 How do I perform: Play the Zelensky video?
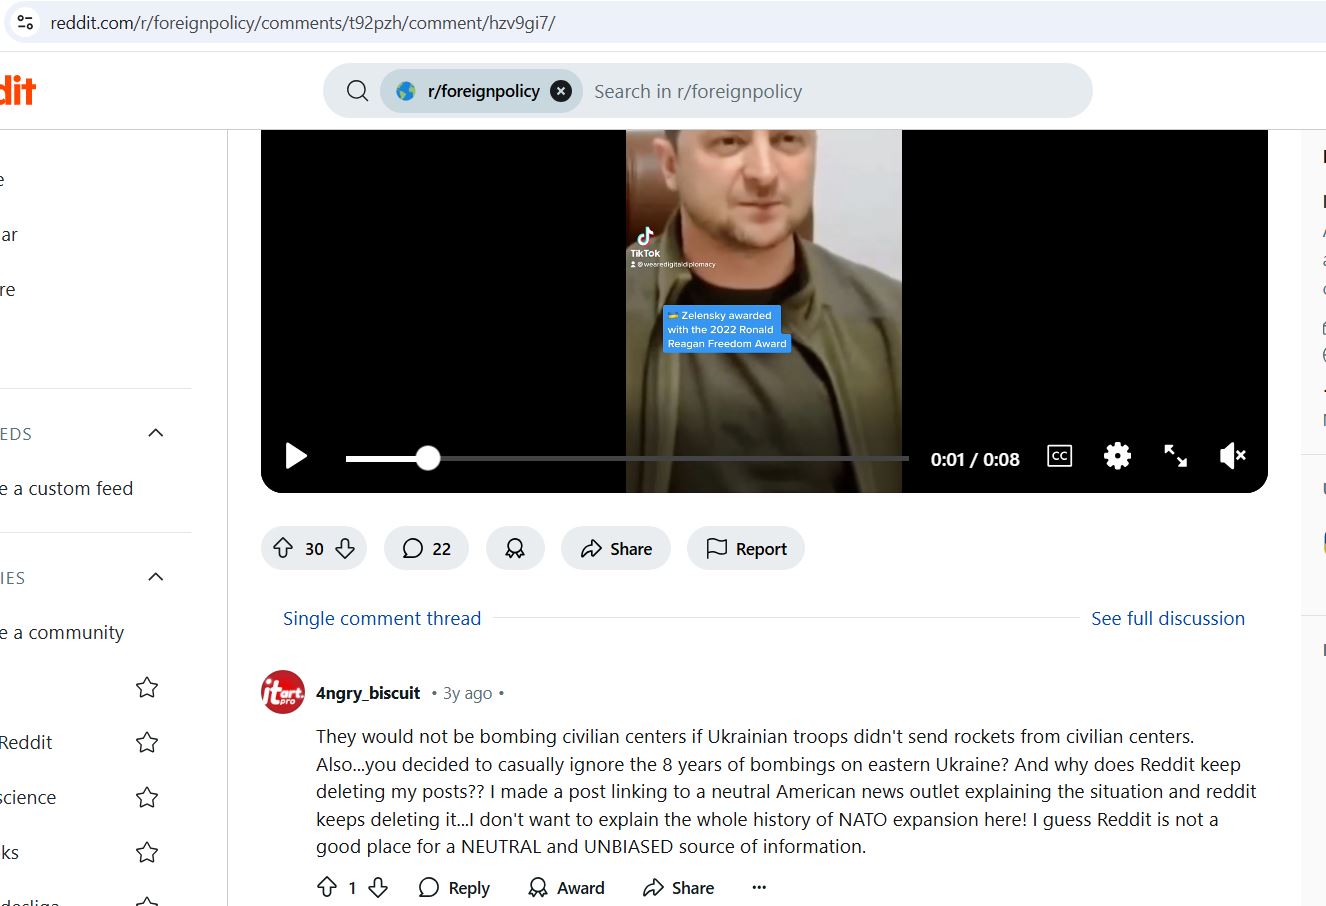(296, 457)
